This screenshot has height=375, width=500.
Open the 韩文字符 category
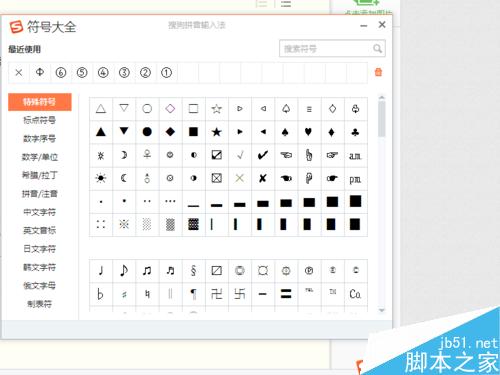(x=40, y=267)
